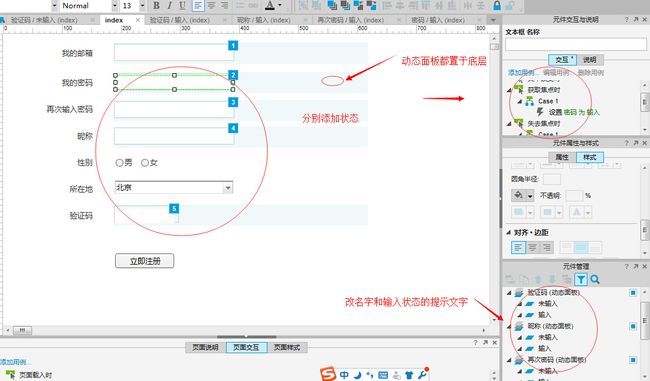Click the widget manager search icon
This screenshot has width=650, height=381.
click(x=595, y=279)
